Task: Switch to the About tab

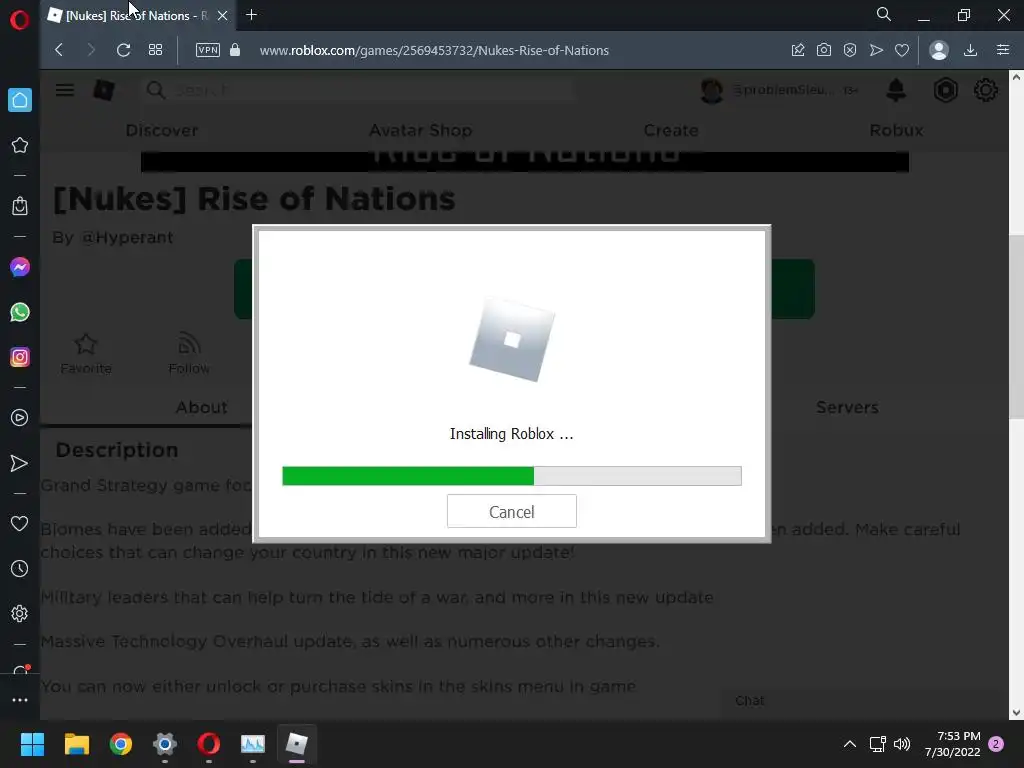Action: click(201, 408)
